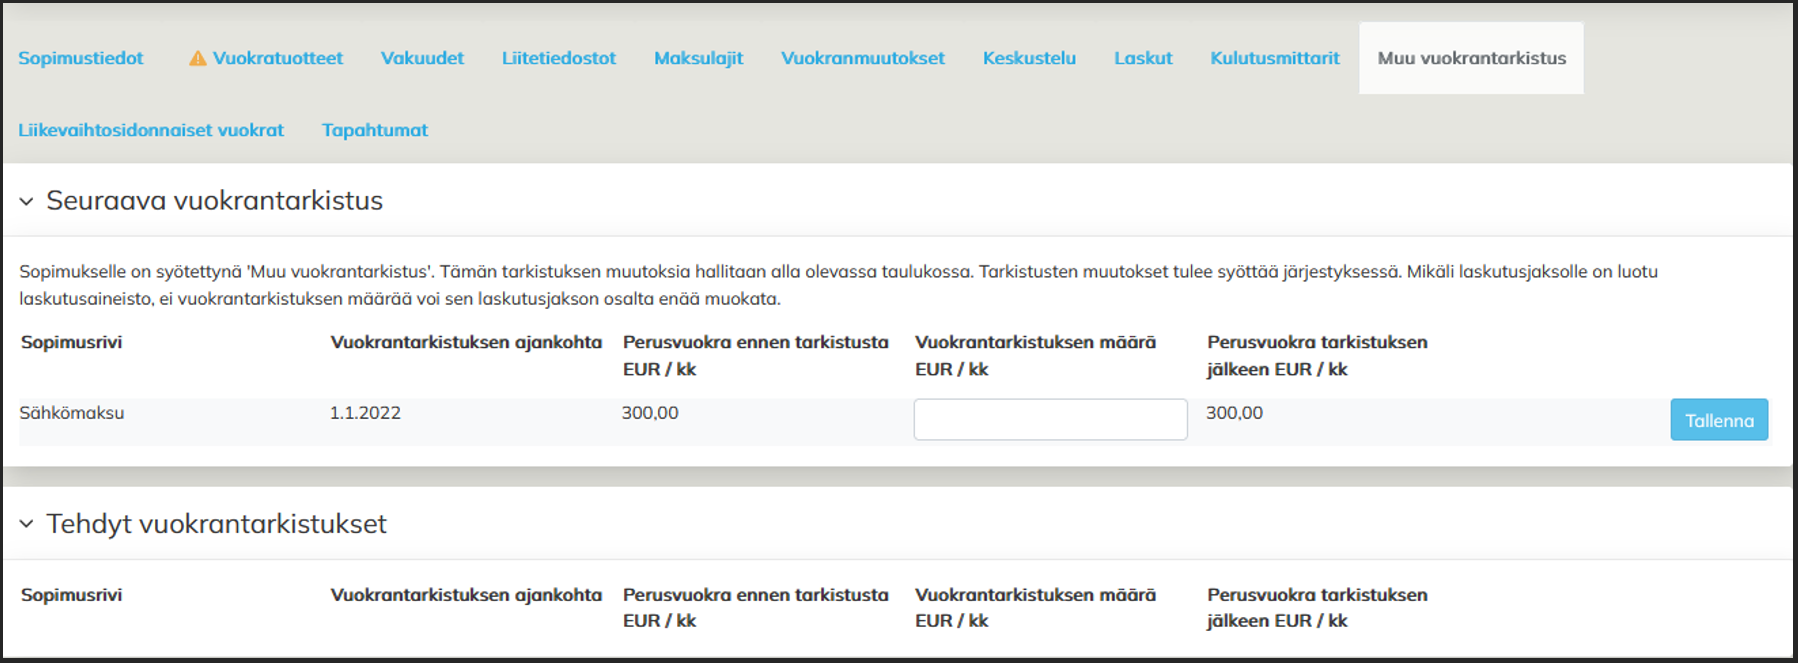Go to the Tapahtumat tab
Screen dimensions: 1798x663
click(x=374, y=130)
